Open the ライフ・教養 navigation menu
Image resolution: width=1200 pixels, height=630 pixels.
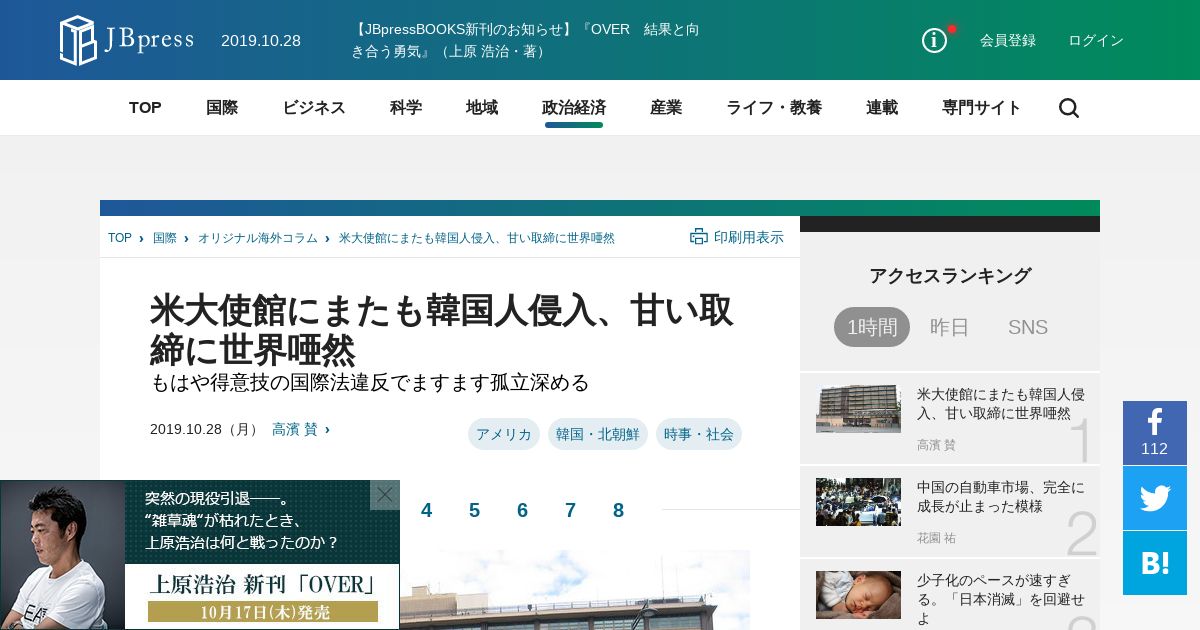click(774, 108)
